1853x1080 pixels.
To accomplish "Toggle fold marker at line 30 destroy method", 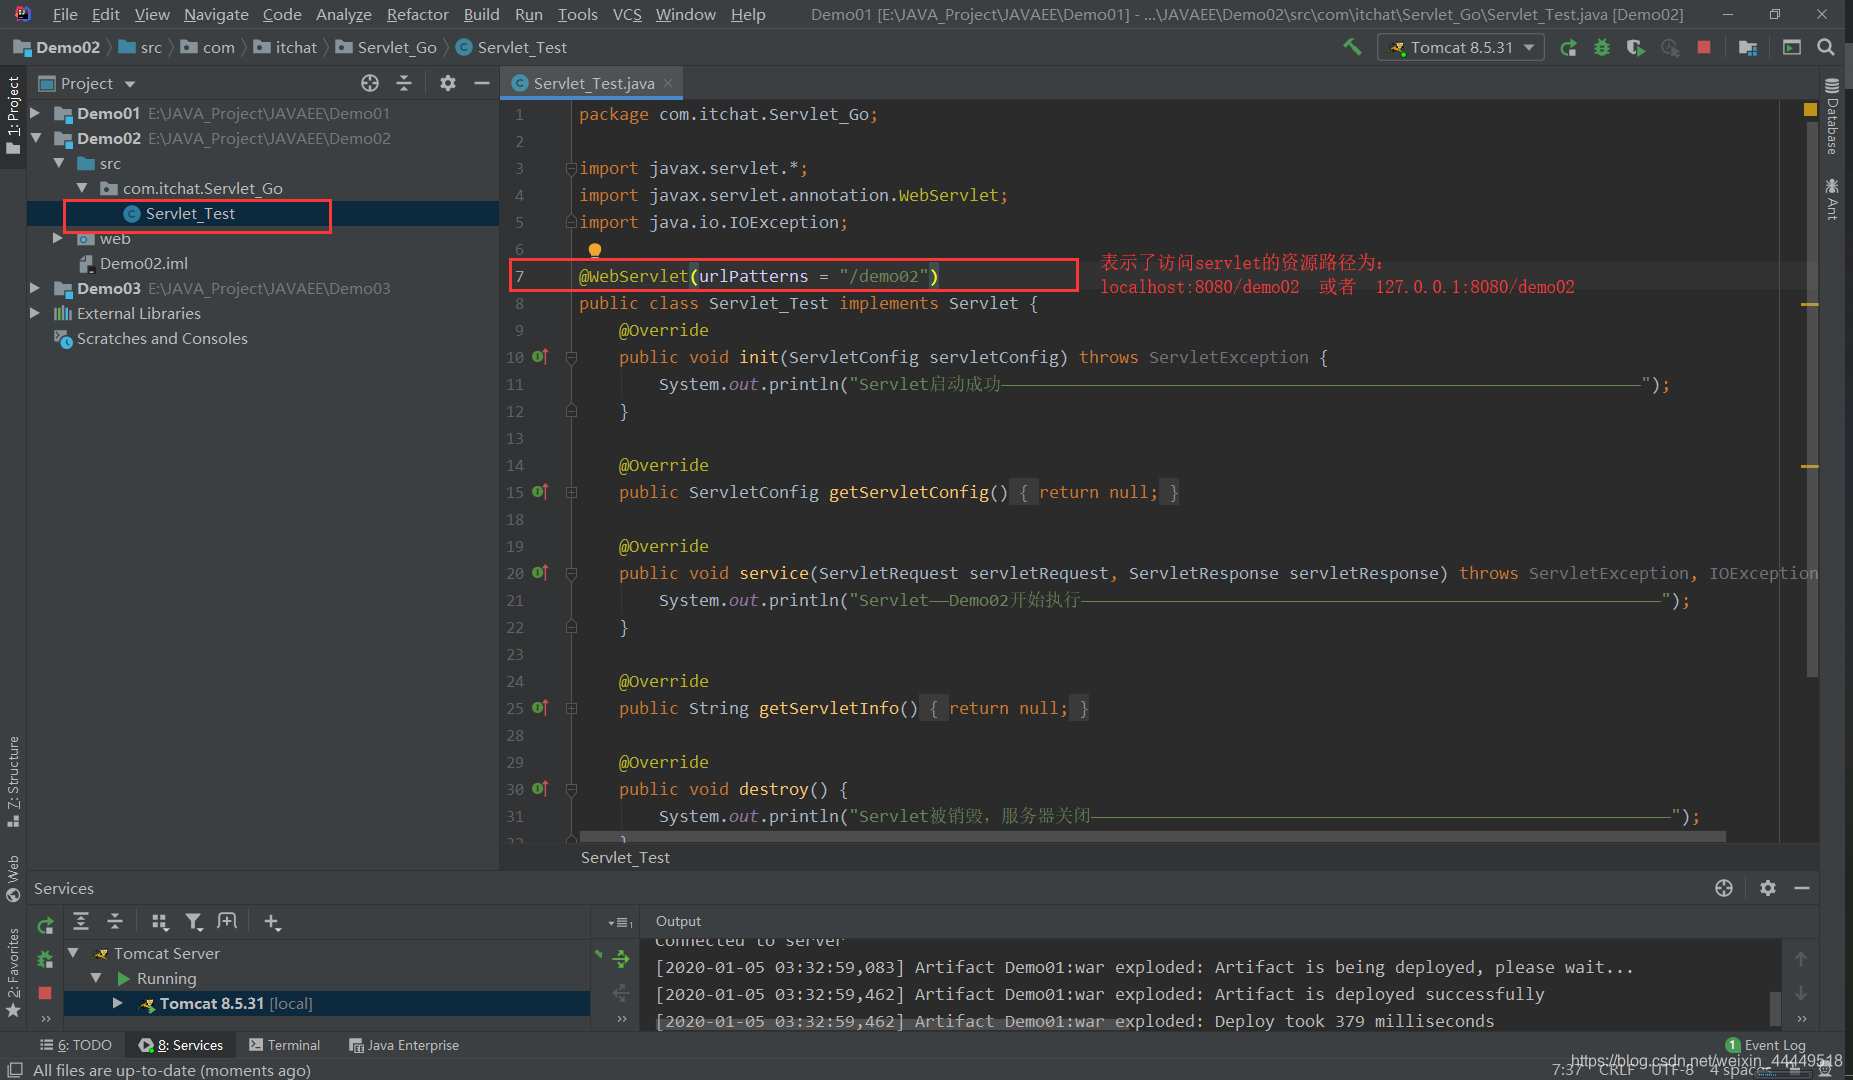I will pos(571,789).
